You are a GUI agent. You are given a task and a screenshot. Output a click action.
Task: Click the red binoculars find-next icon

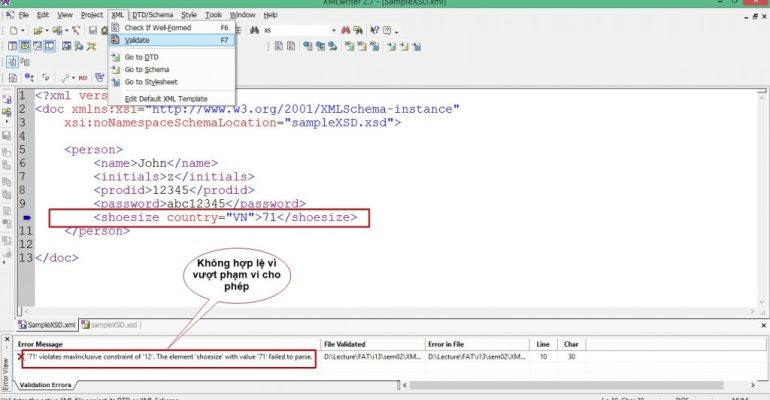click(346, 30)
